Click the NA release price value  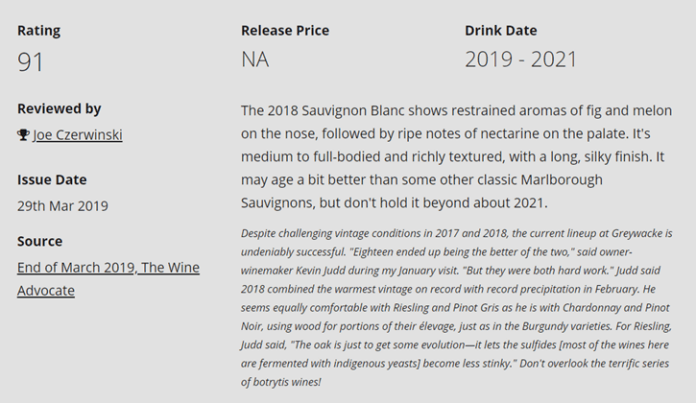(x=255, y=59)
